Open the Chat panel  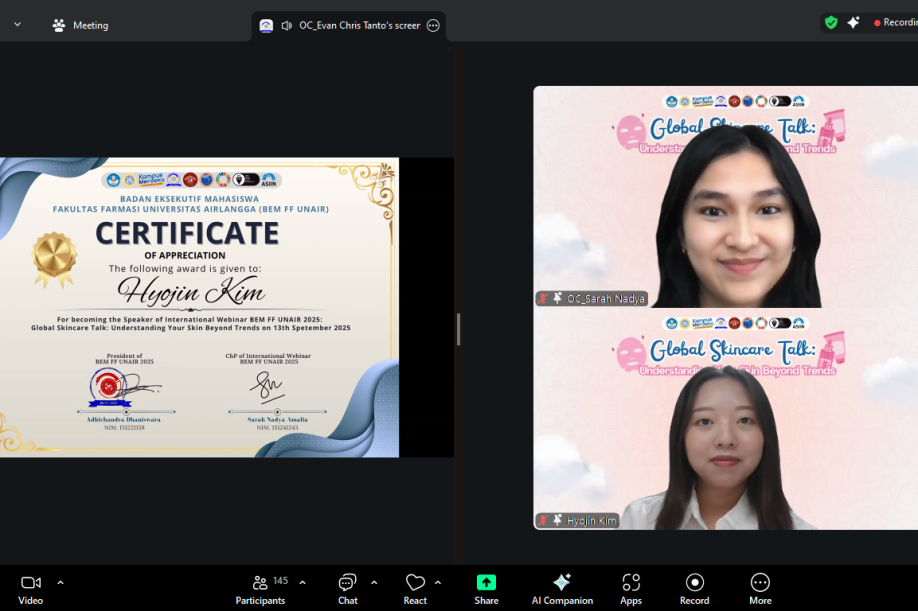pyautogui.click(x=348, y=589)
